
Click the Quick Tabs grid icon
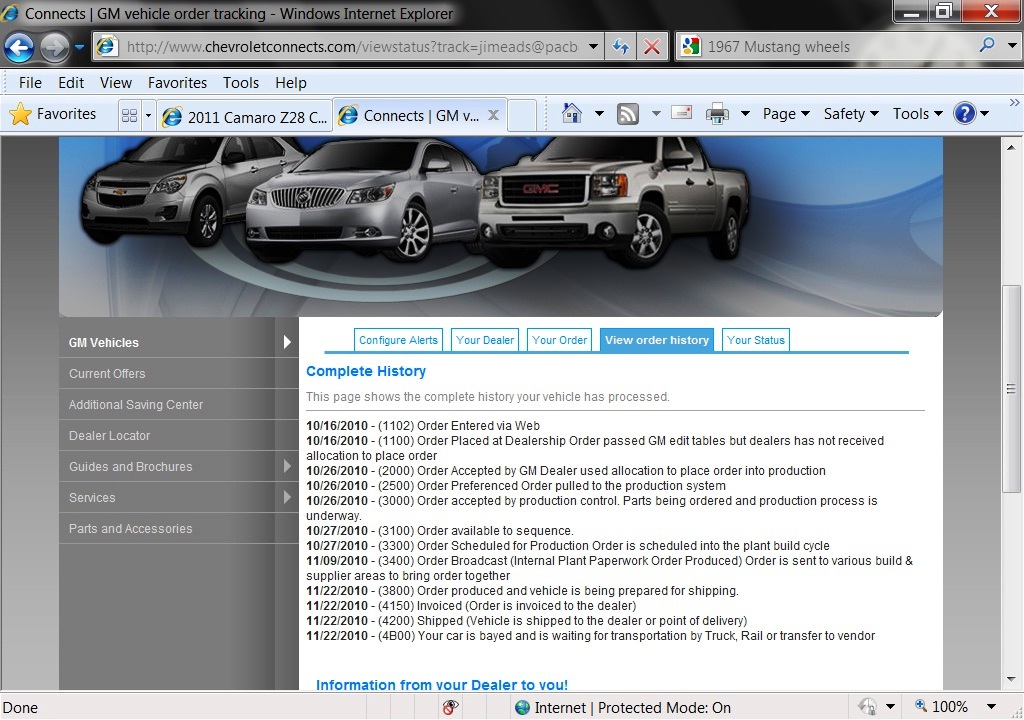coord(129,116)
